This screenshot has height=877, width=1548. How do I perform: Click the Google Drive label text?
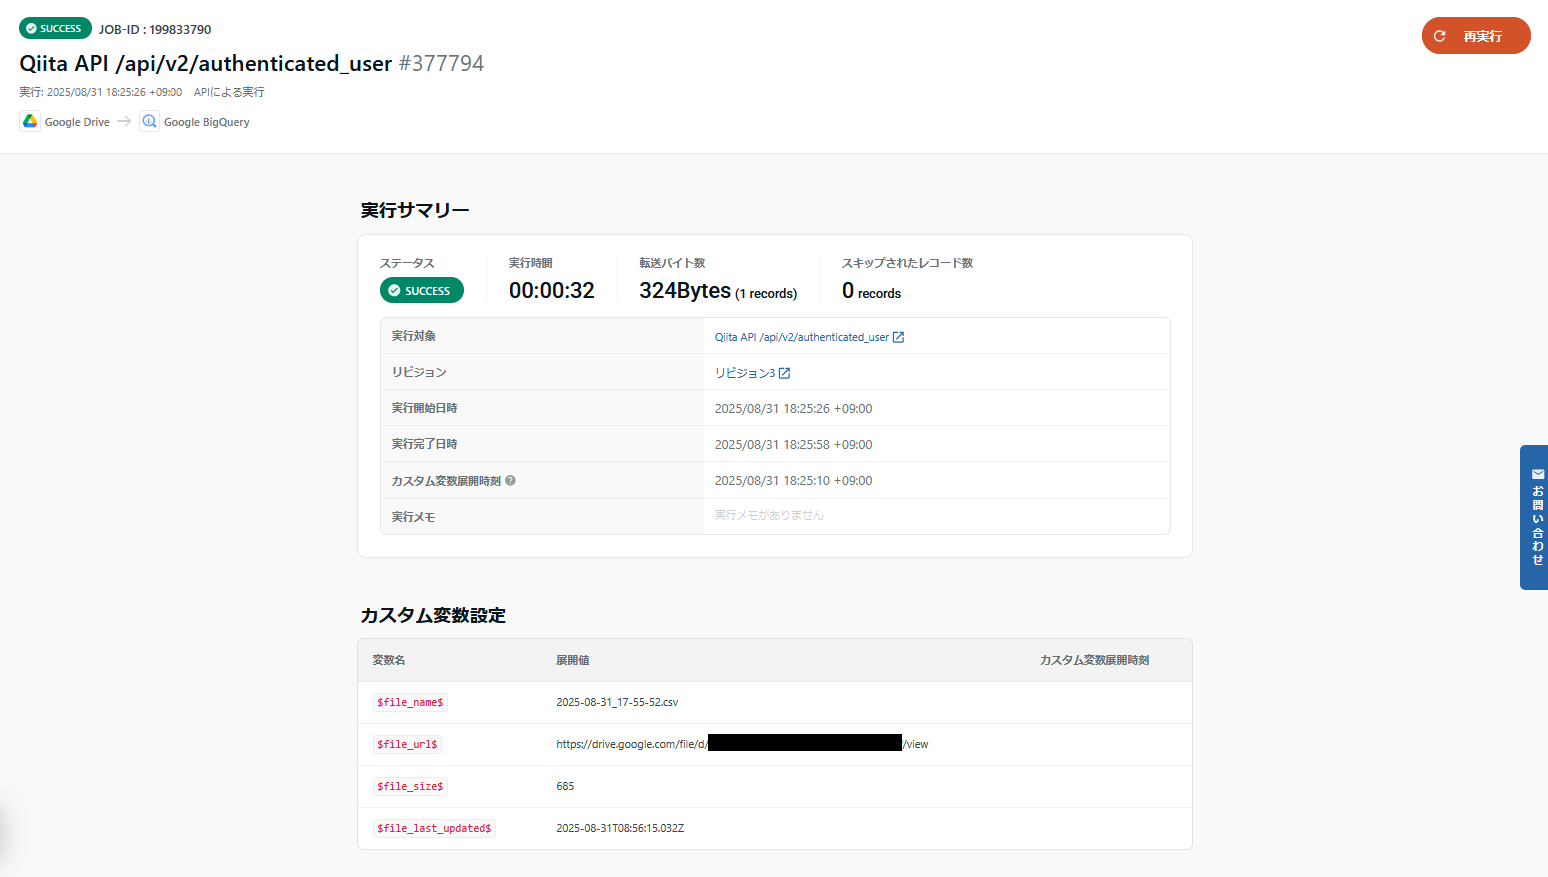(77, 122)
